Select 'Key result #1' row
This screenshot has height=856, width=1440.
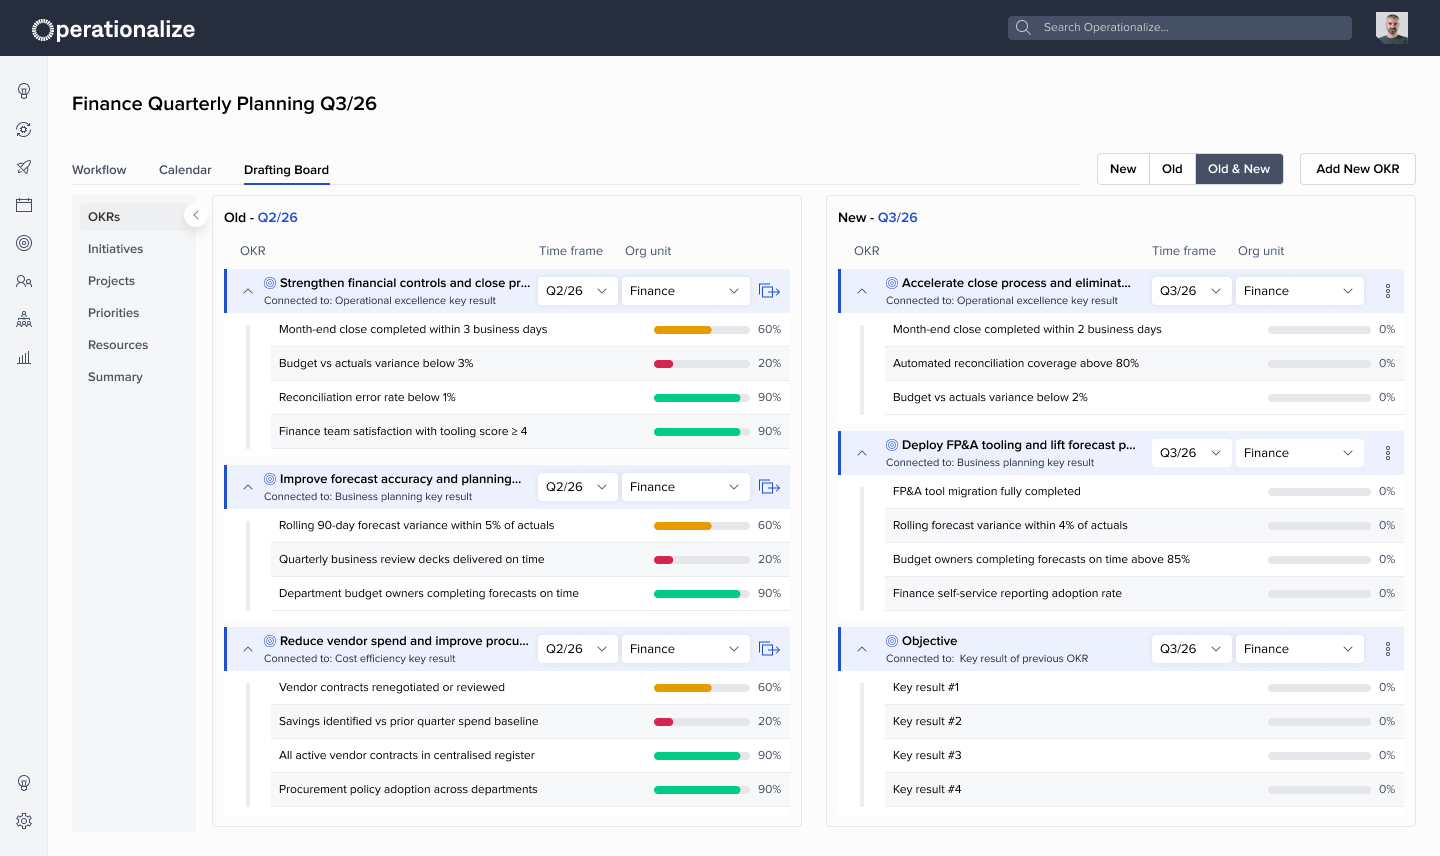click(x=1144, y=687)
